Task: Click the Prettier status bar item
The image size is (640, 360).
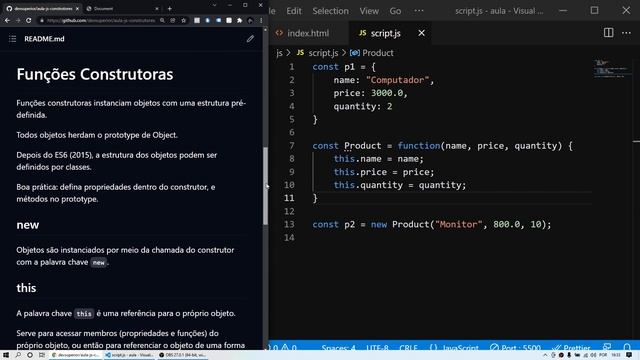Action: point(571,348)
